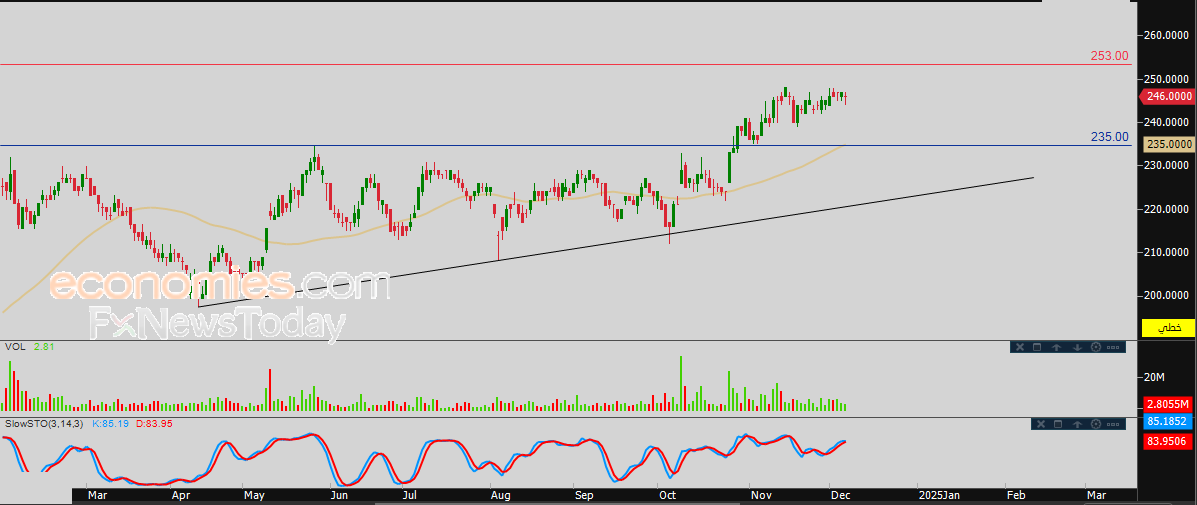Click the VOL 2.81 value readout
Image resolution: width=1197 pixels, height=505 pixels.
(x=44, y=346)
